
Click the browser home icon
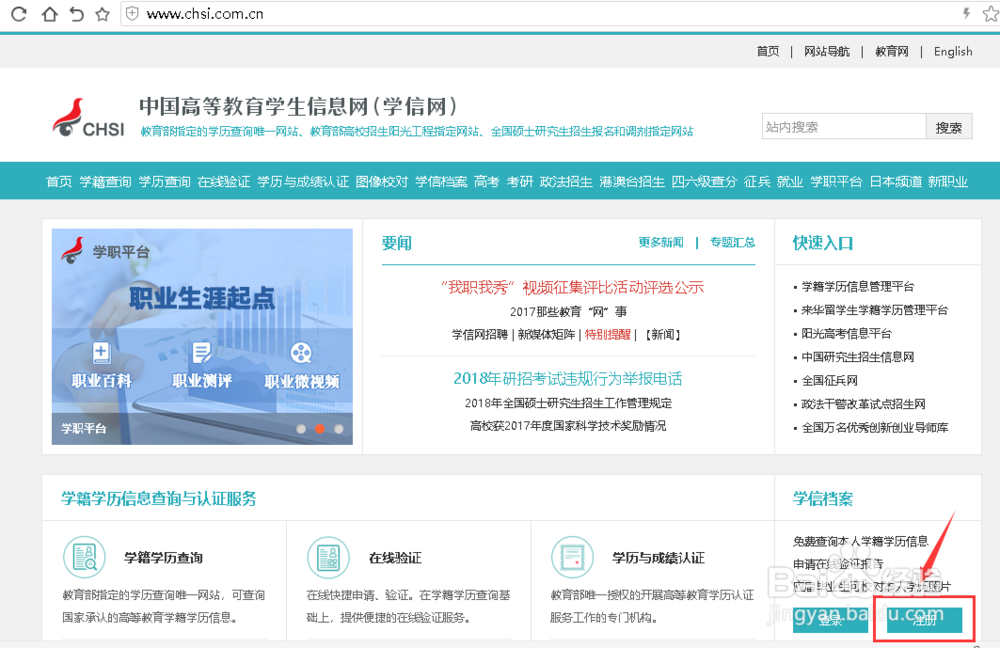point(49,13)
